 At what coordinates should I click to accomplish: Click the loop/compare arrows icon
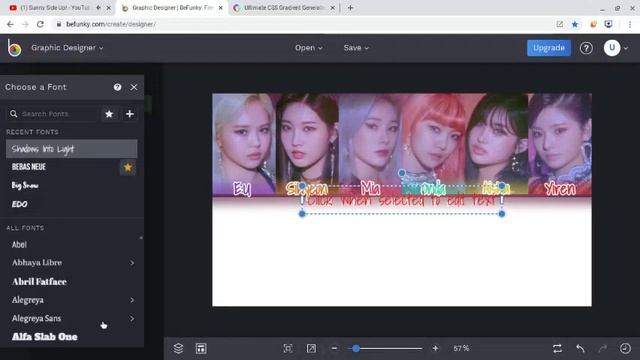pyautogui.click(x=557, y=348)
